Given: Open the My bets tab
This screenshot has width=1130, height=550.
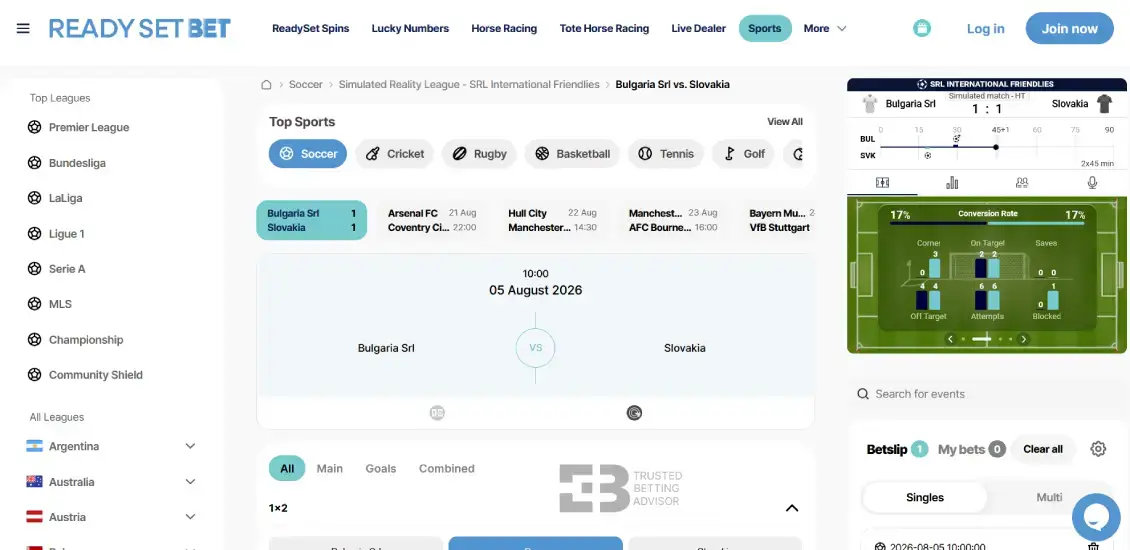Looking at the screenshot, I should [971, 449].
